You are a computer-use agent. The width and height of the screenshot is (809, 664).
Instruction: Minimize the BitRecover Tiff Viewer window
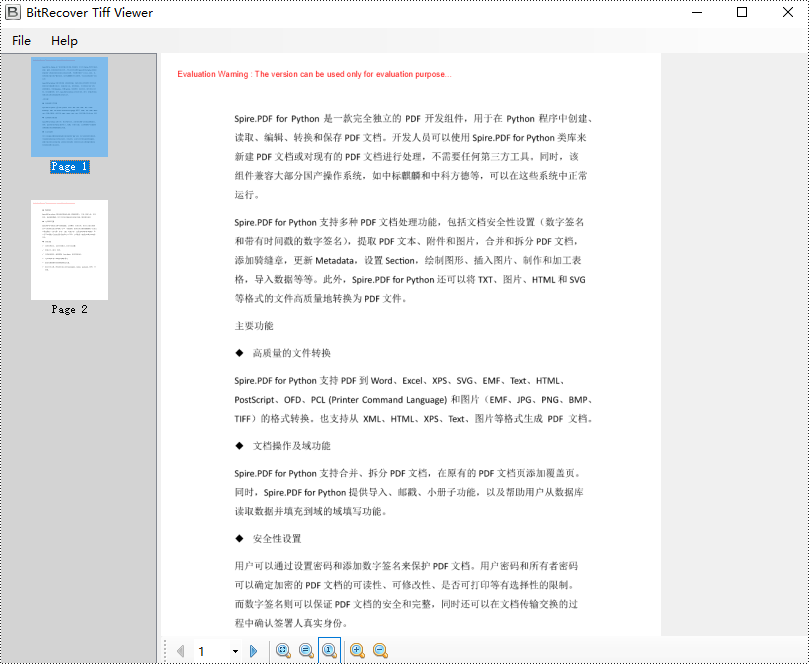pyautogui.click(x=697, y=12)
